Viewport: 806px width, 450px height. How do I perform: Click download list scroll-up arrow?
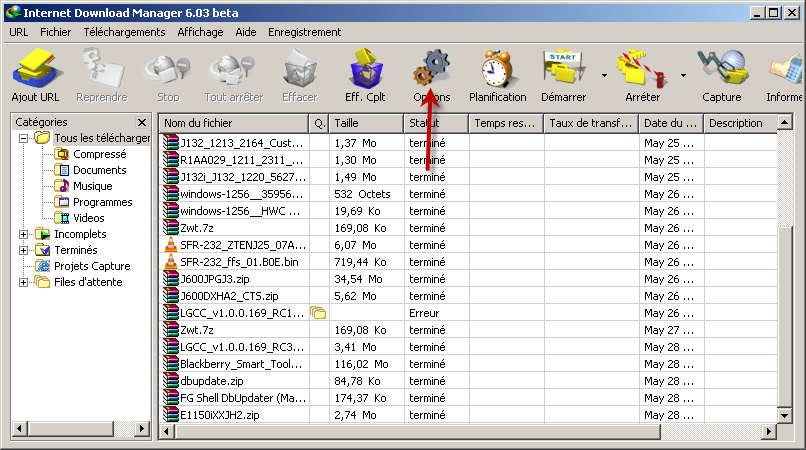784,122
